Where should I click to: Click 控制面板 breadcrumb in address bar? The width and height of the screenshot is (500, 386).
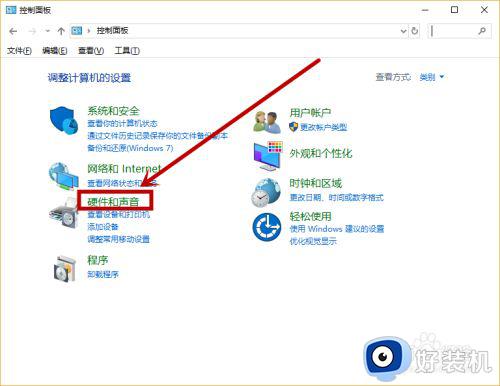[112, 31]
